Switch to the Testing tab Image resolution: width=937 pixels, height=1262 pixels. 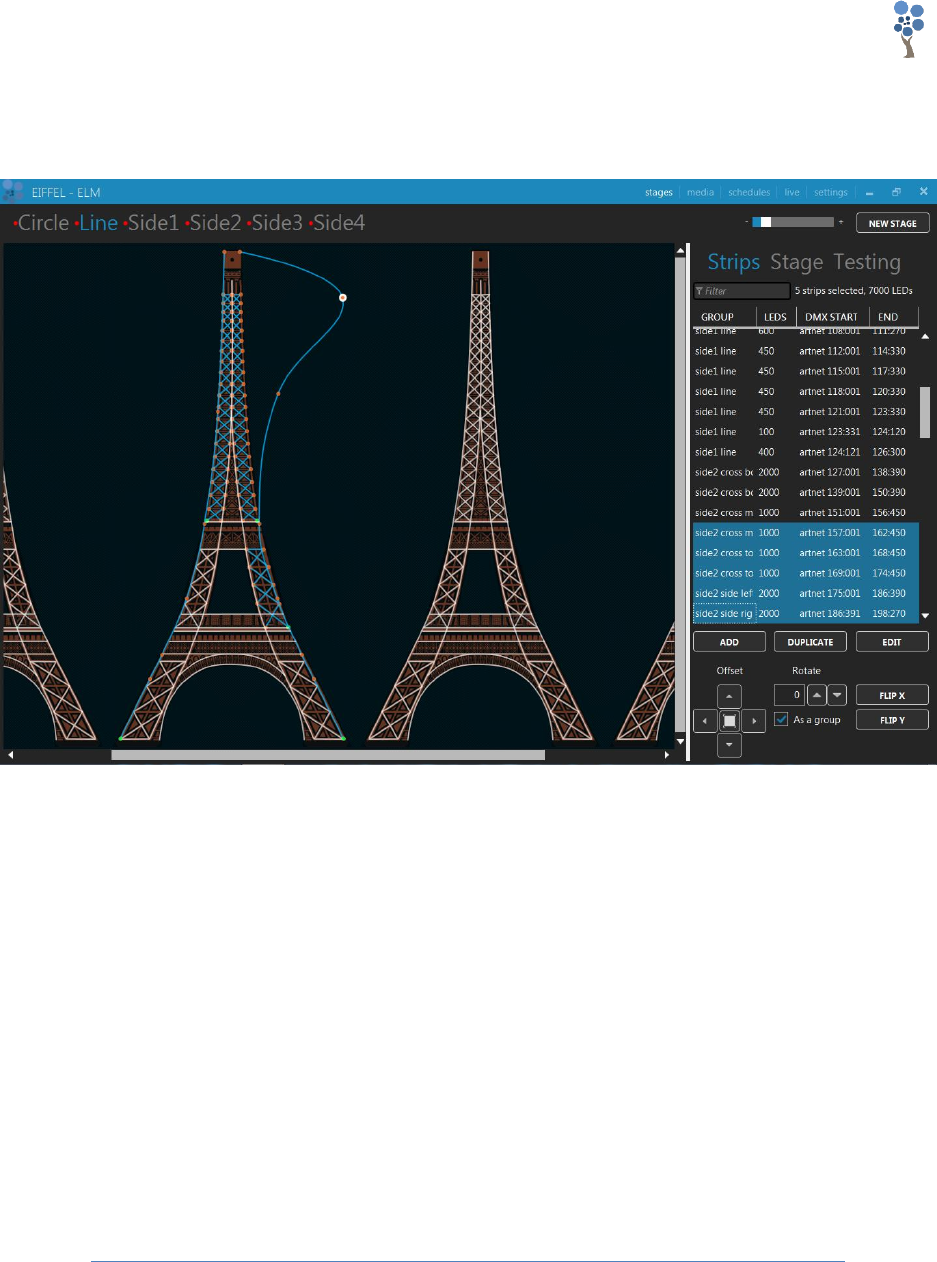click(867, 262)
